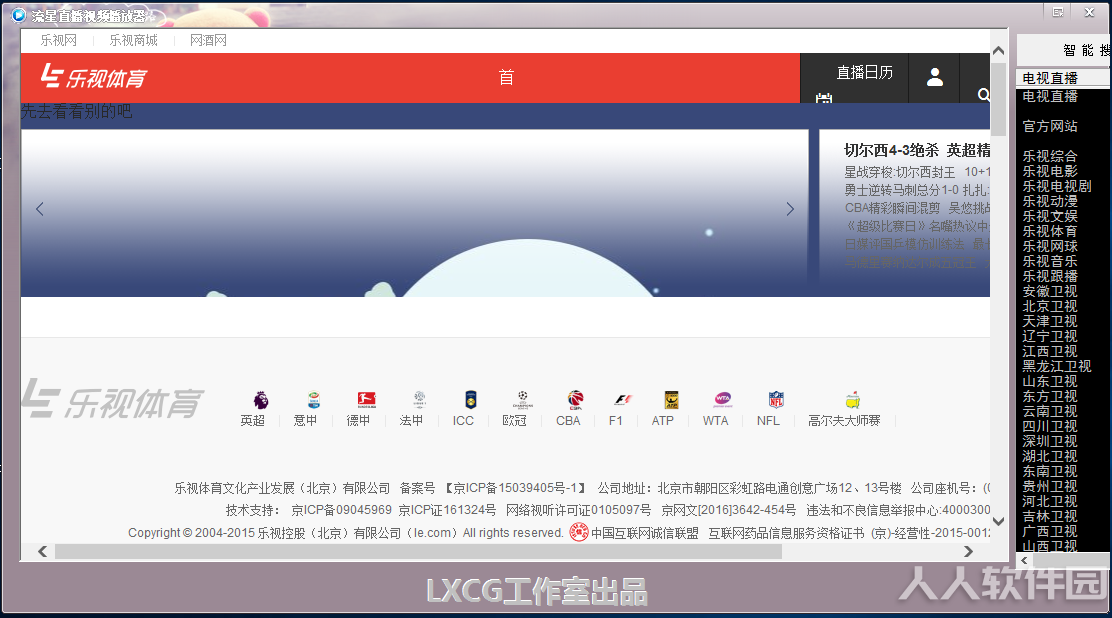Select the 乐视电视剧 channel
This screenshot has height=618, width=1112.
tap(1057, 186)
